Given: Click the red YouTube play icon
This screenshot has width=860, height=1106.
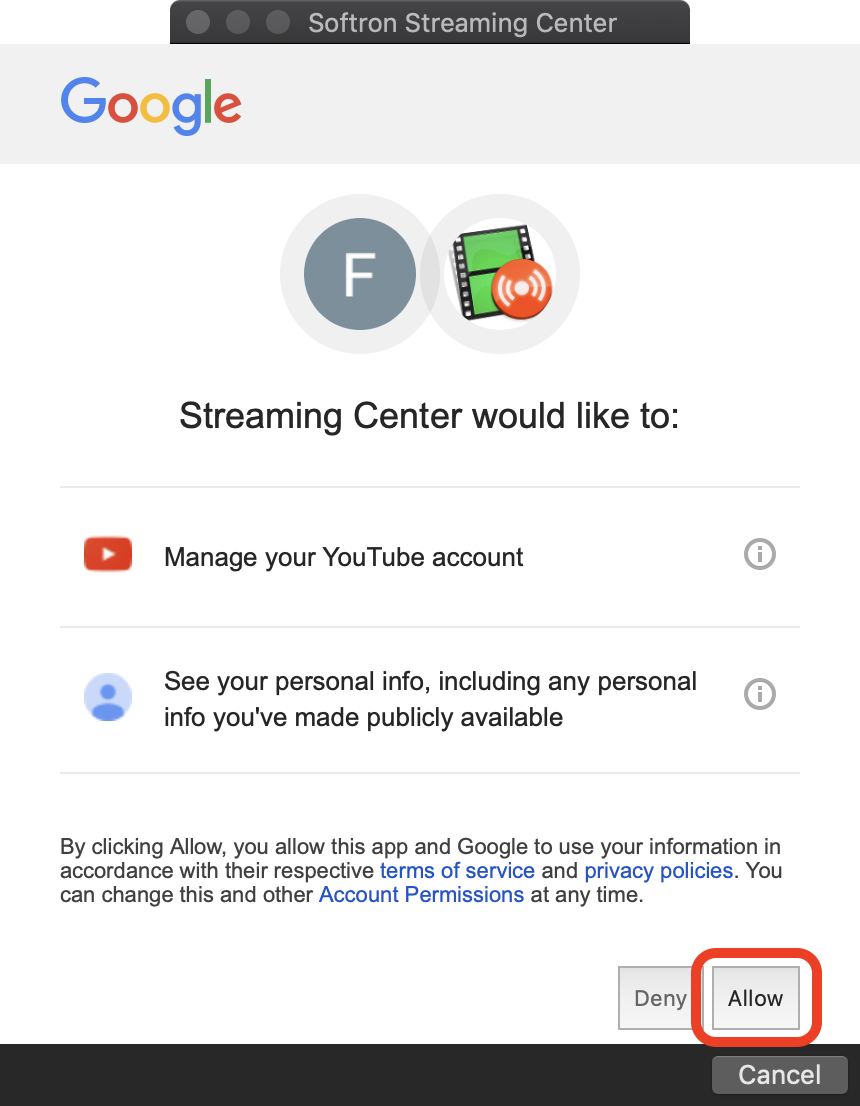Looking at the screenshot, I should point(108,554).
